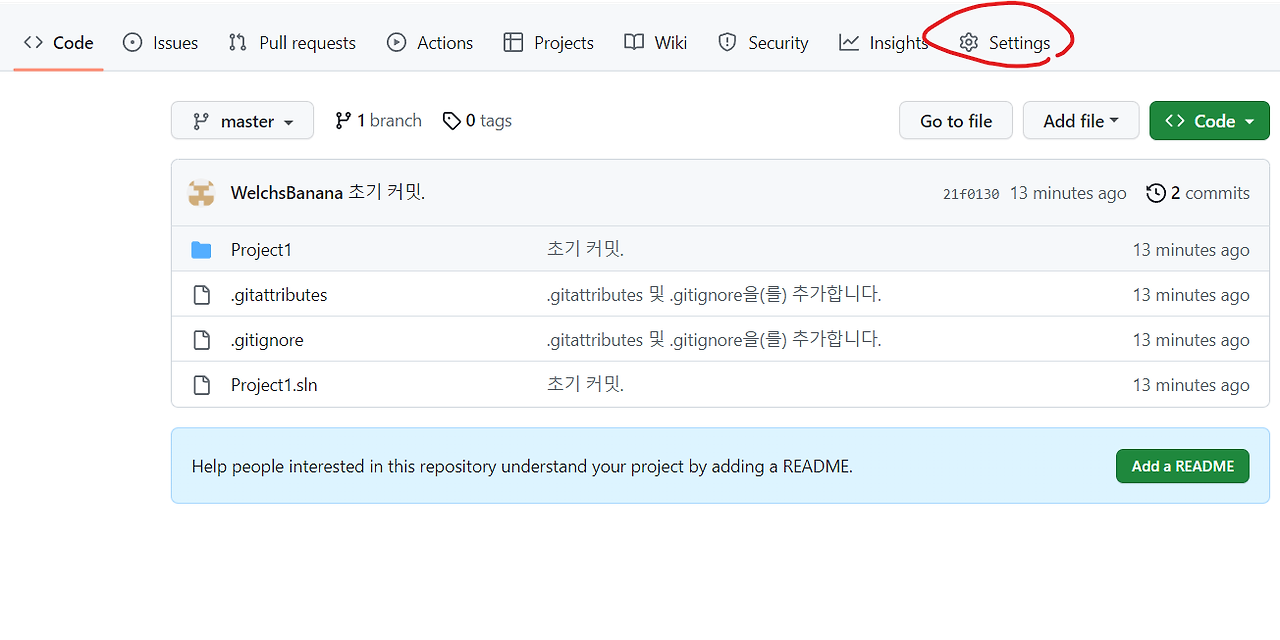Click 13 minutes ago in Project1 folder row
Screen dimensions: 1280x640
tap(1191, 250)
